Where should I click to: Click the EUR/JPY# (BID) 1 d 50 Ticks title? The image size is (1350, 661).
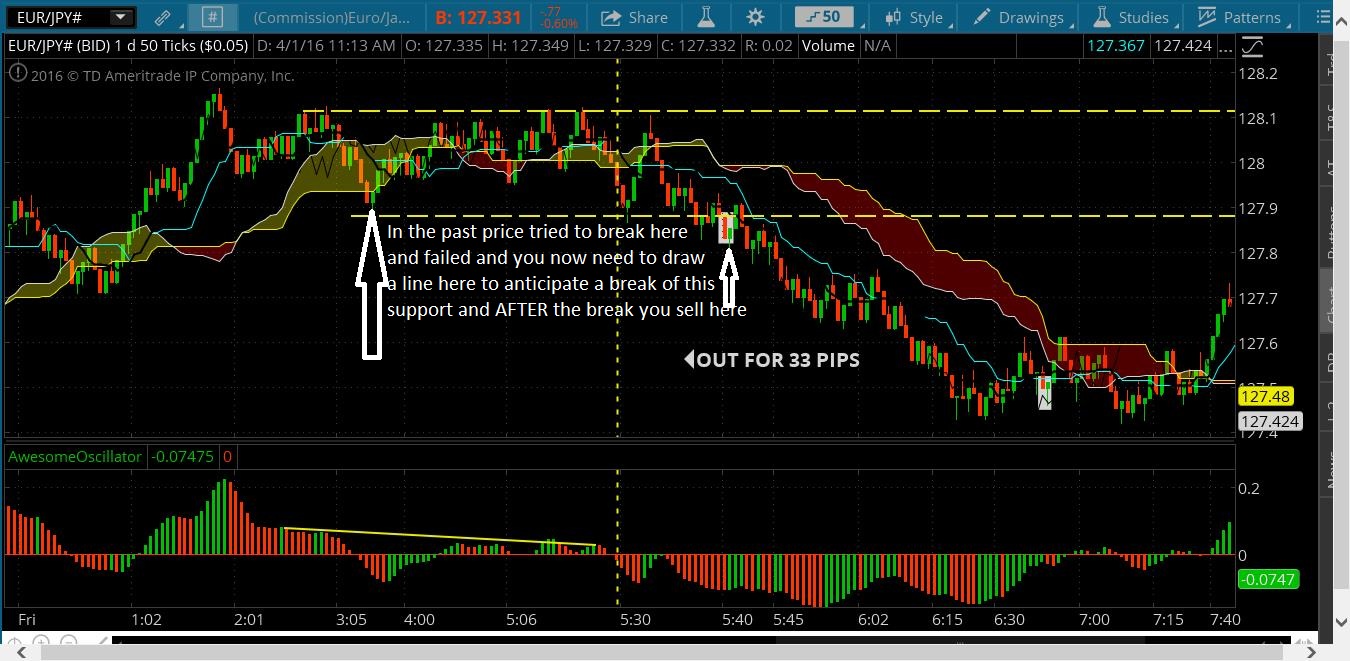[x=127, y=46]
